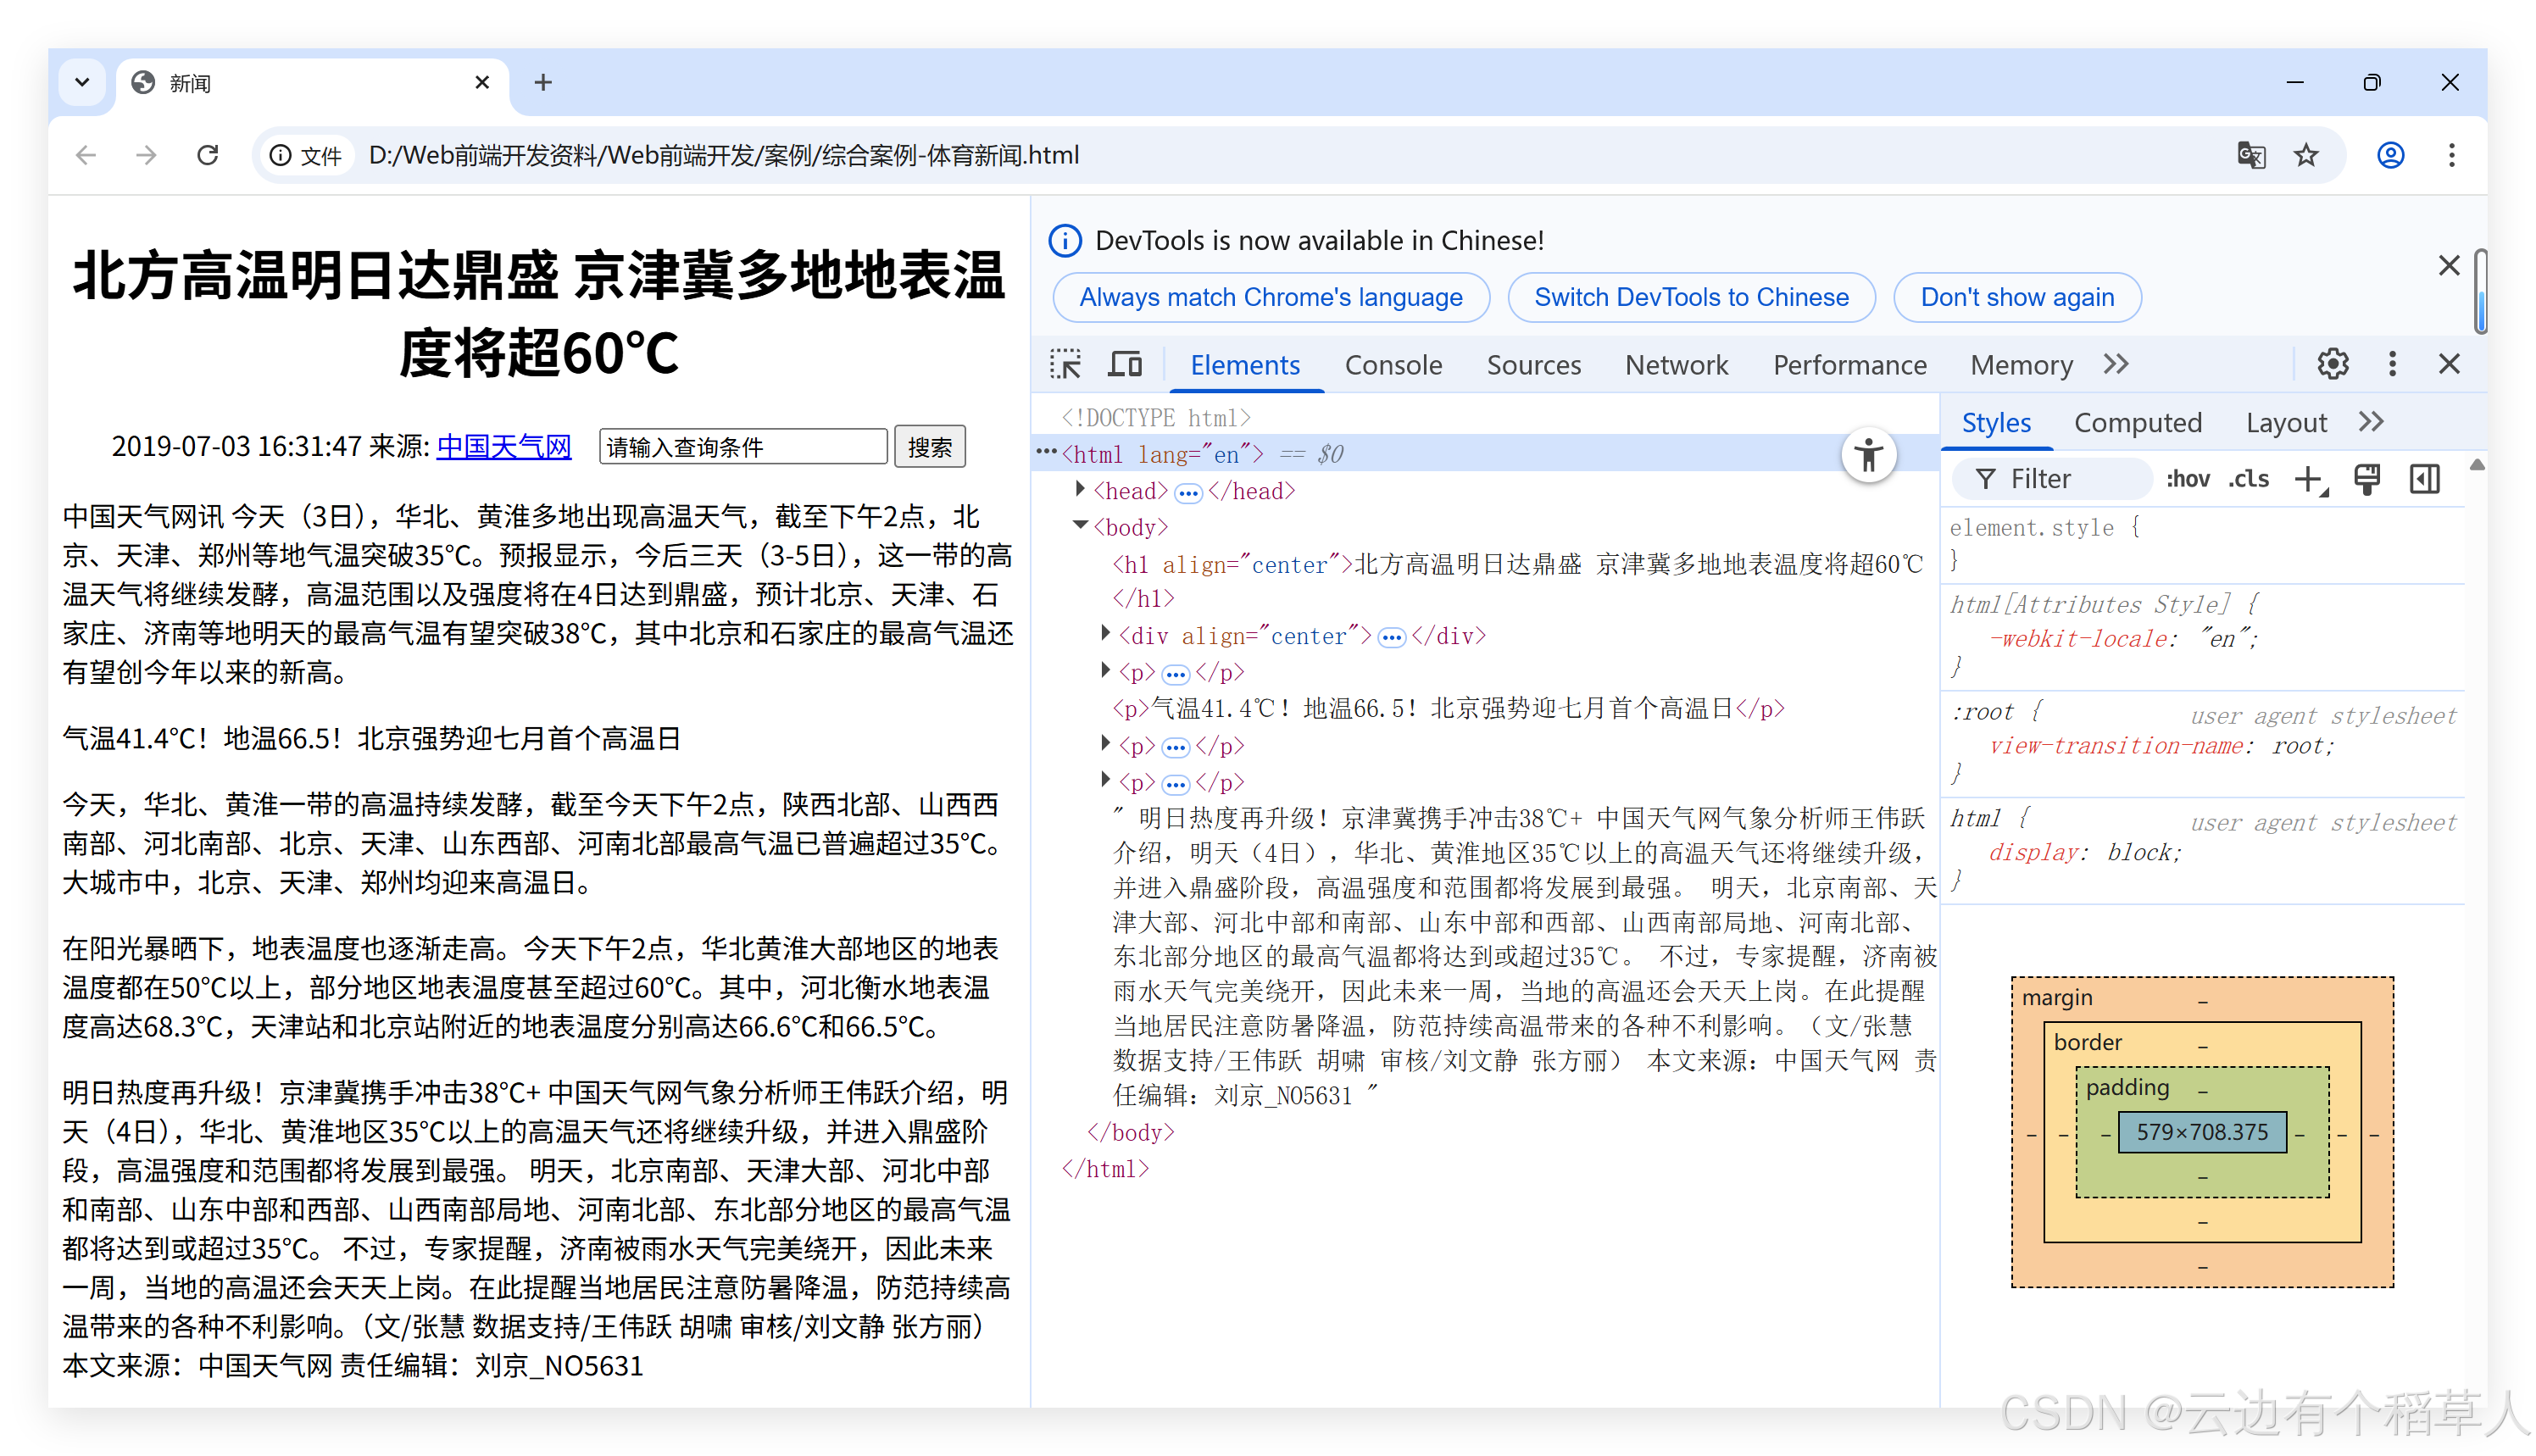Open Google Translate icon in address bar
The image size is (2536, 1456).
pyautogui.click(x=2250, y=155)
